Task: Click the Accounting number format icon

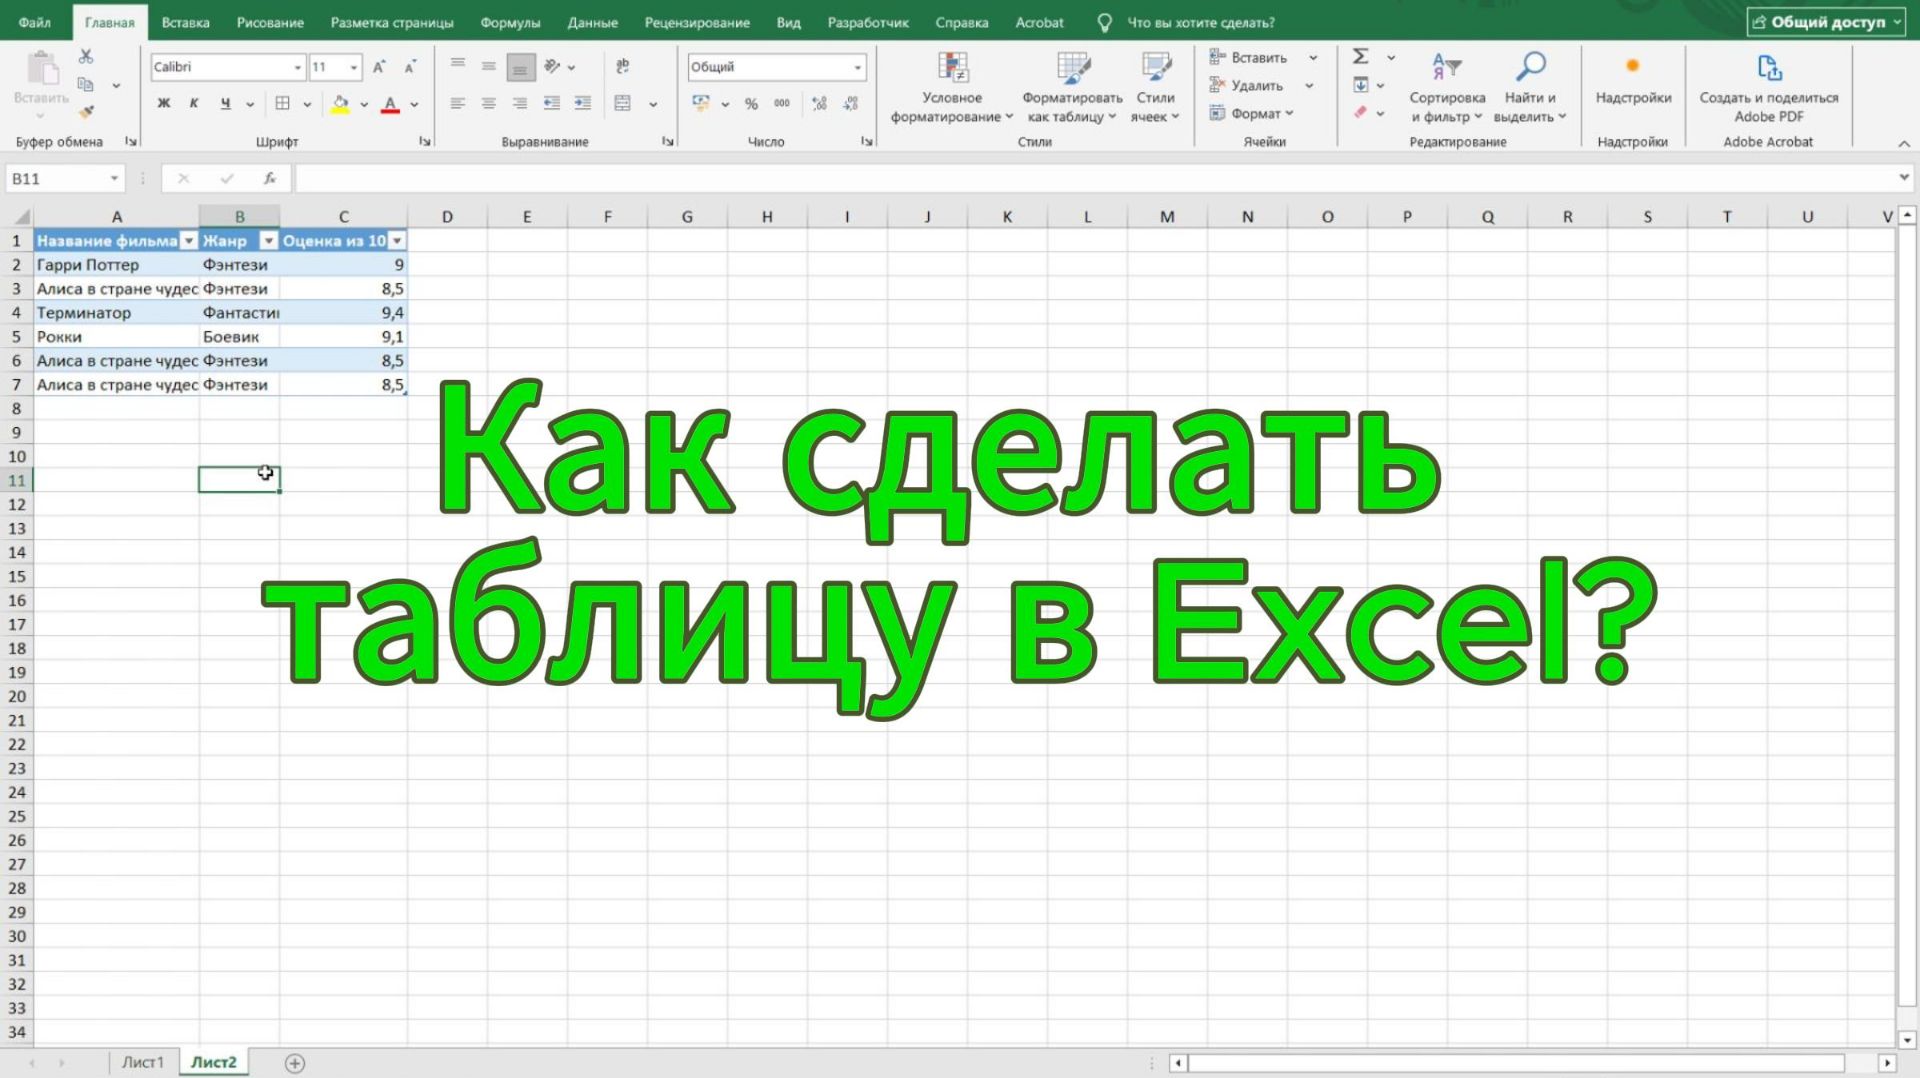Action: tap(701, 103)
